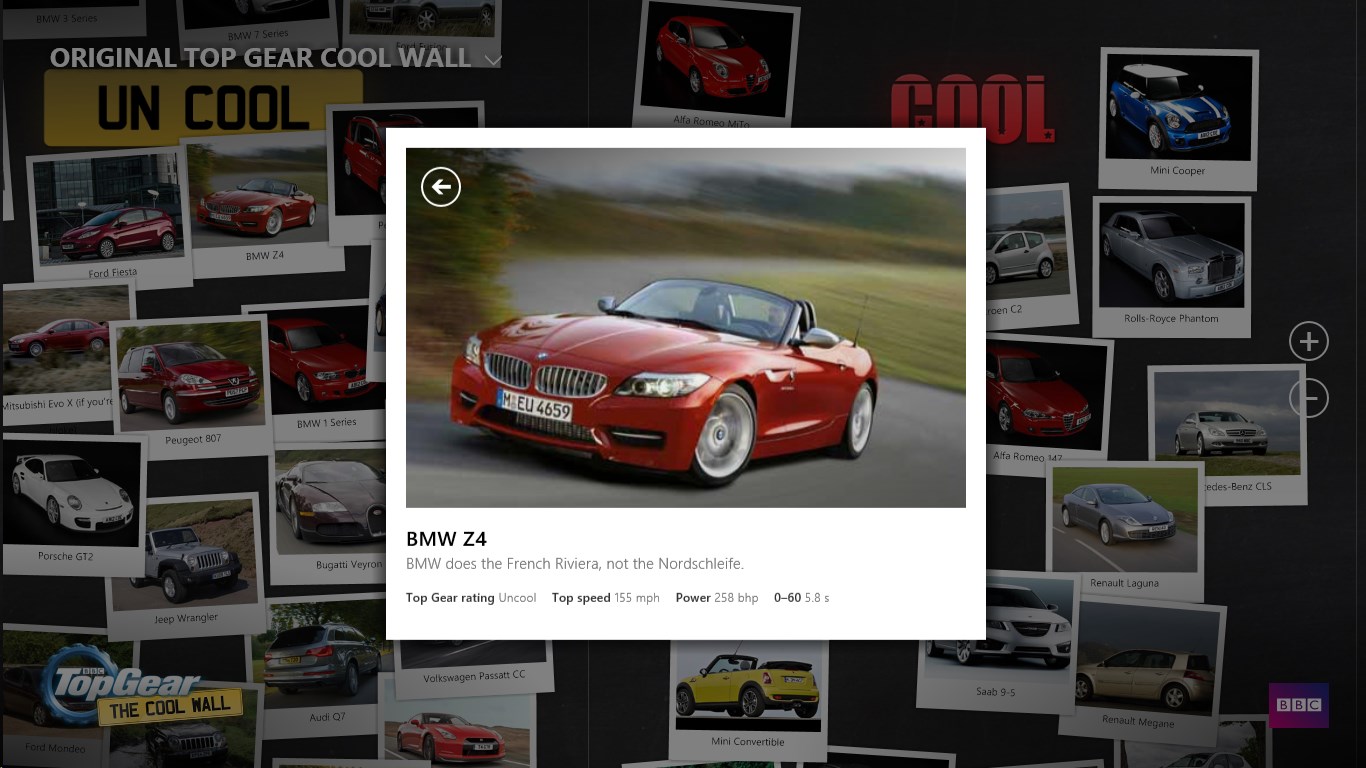1366x768 pixels.
Task: Open the Audi Q7 card
Action: (x=324, y=668)
